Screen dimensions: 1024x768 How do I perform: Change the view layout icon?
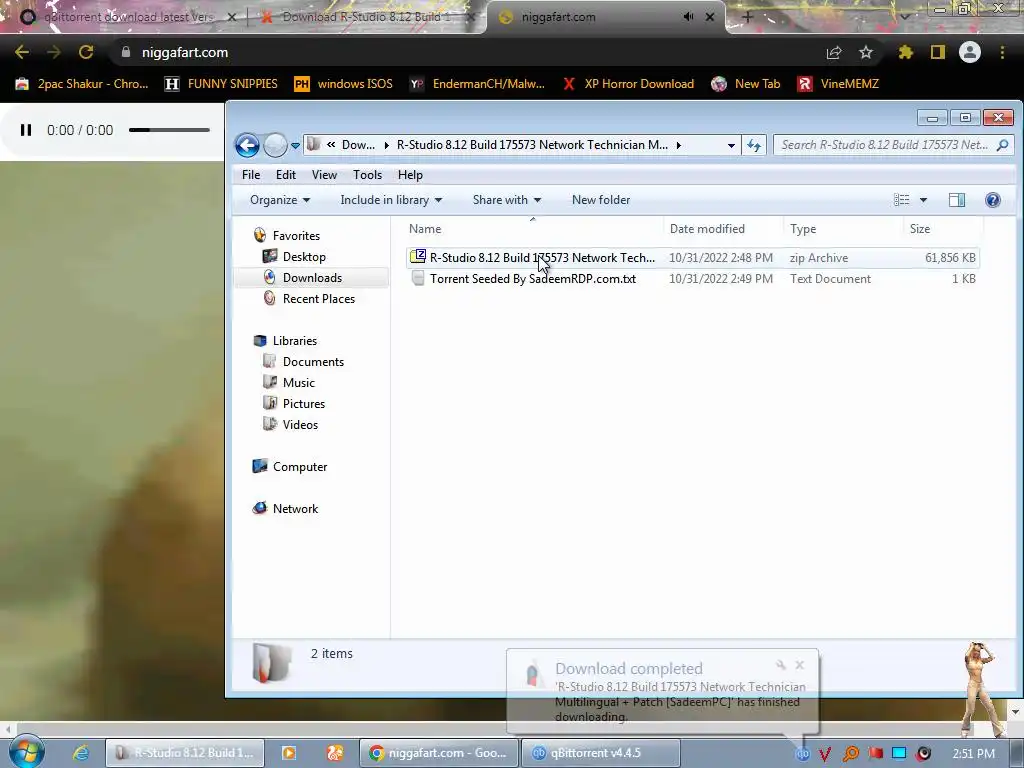[x=901, y=200]
